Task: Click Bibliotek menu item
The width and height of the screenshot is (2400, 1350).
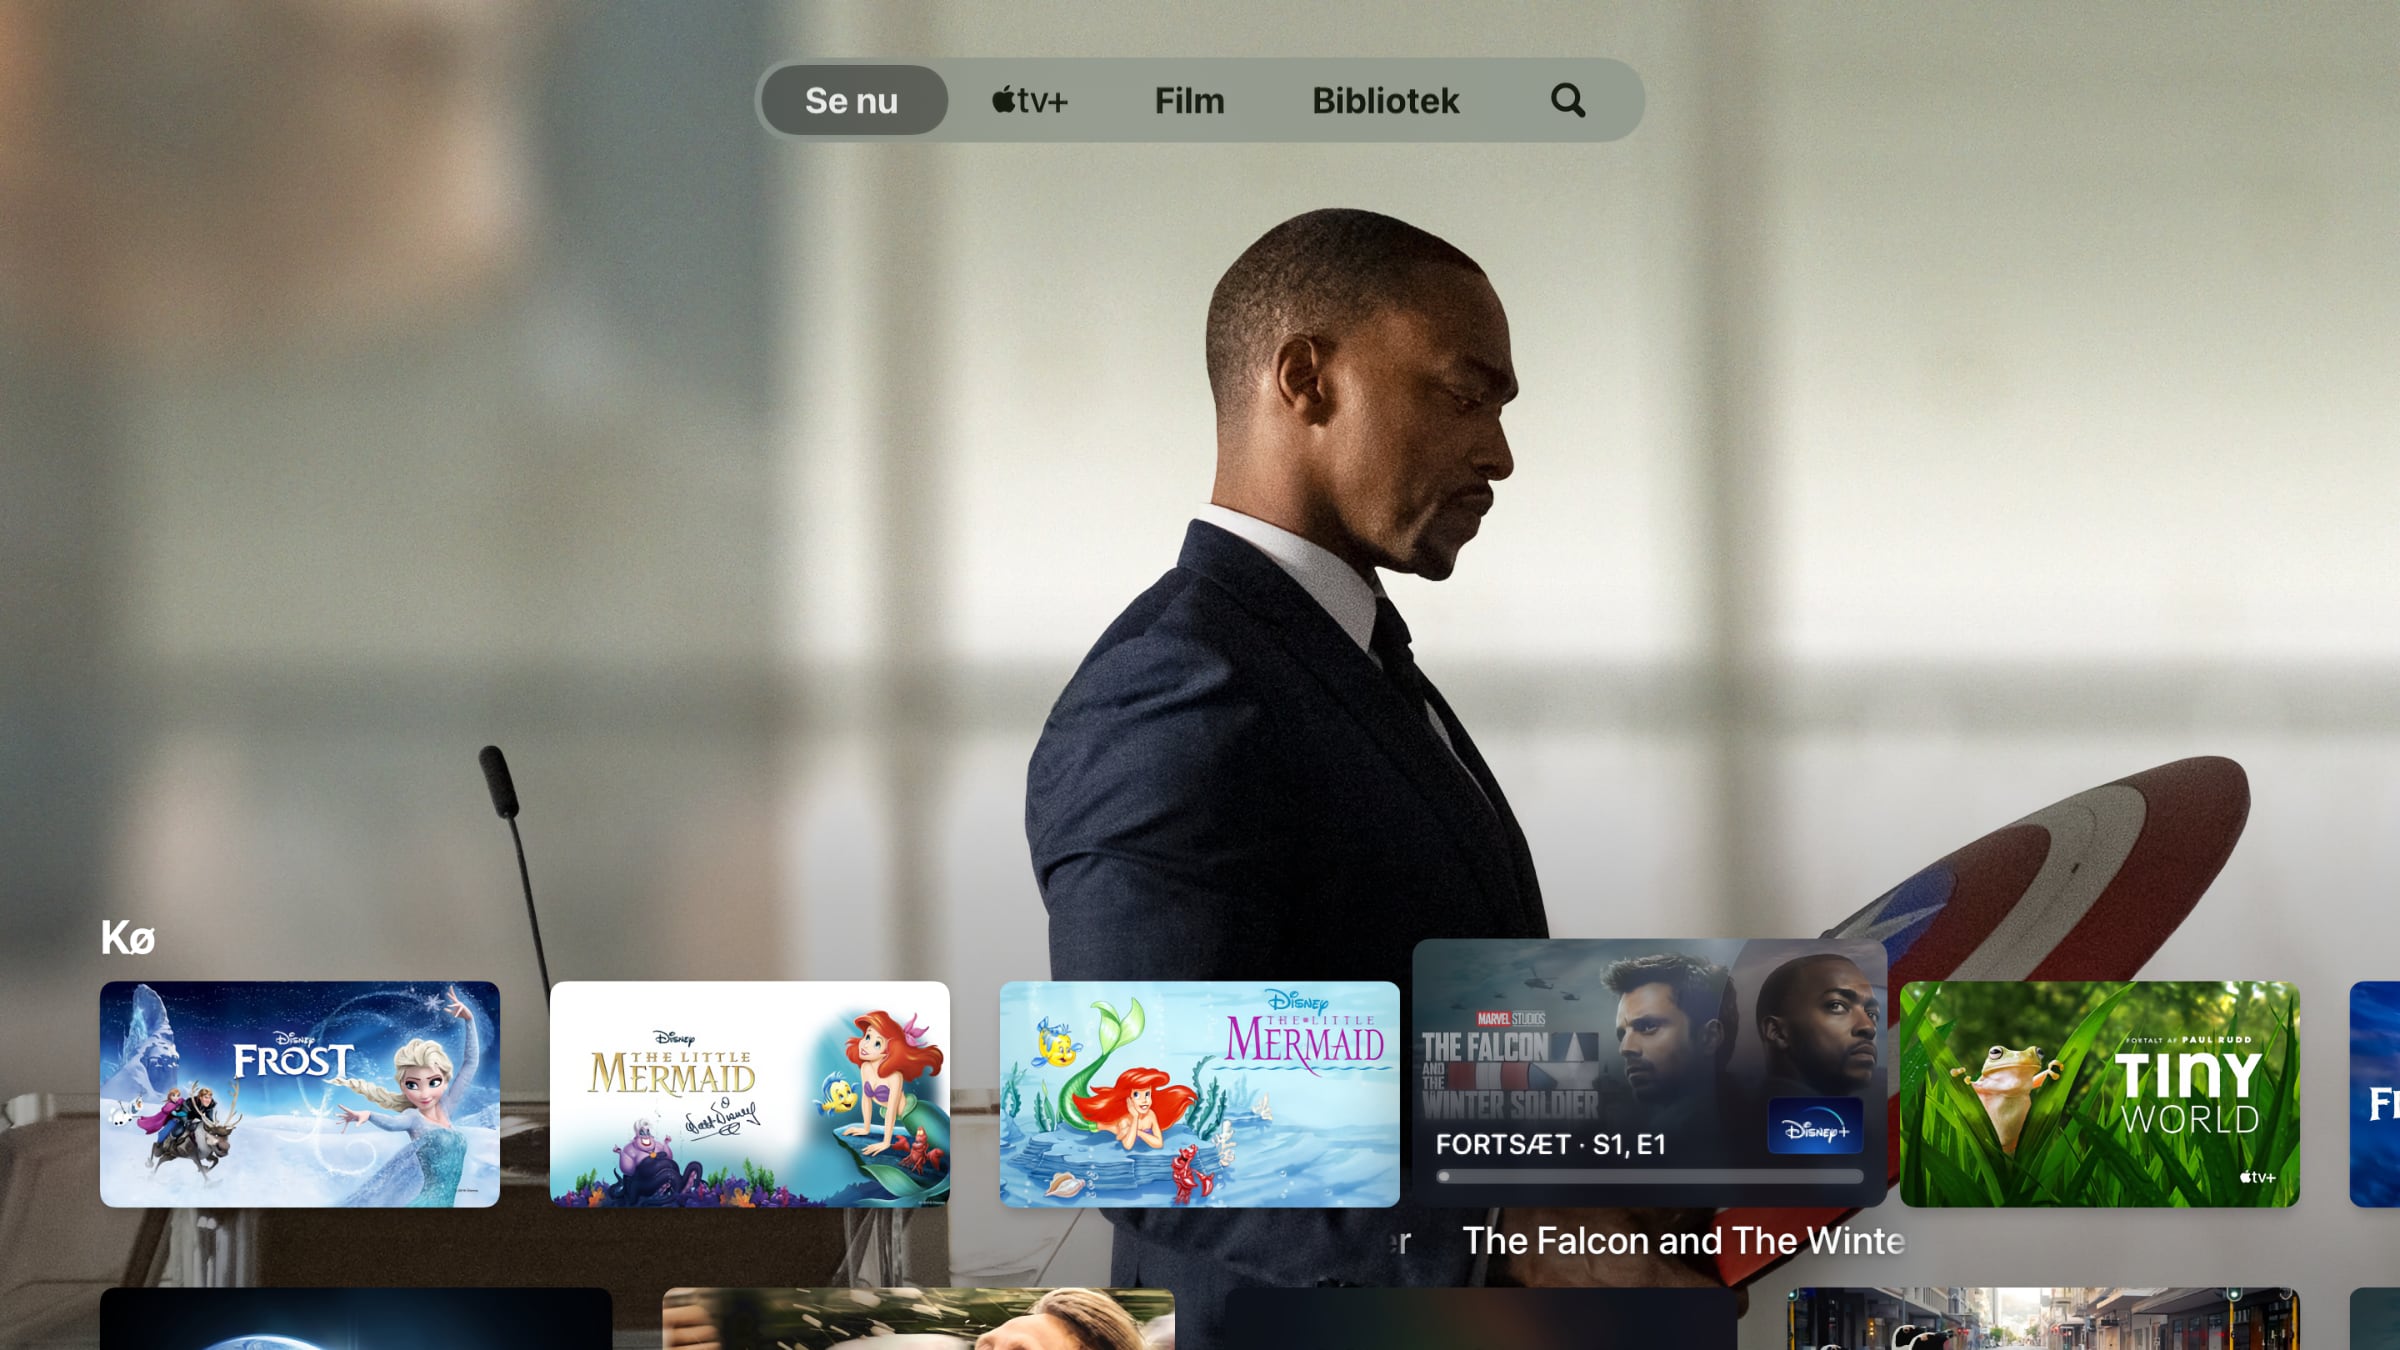Action: click(x=1385, y=99)
